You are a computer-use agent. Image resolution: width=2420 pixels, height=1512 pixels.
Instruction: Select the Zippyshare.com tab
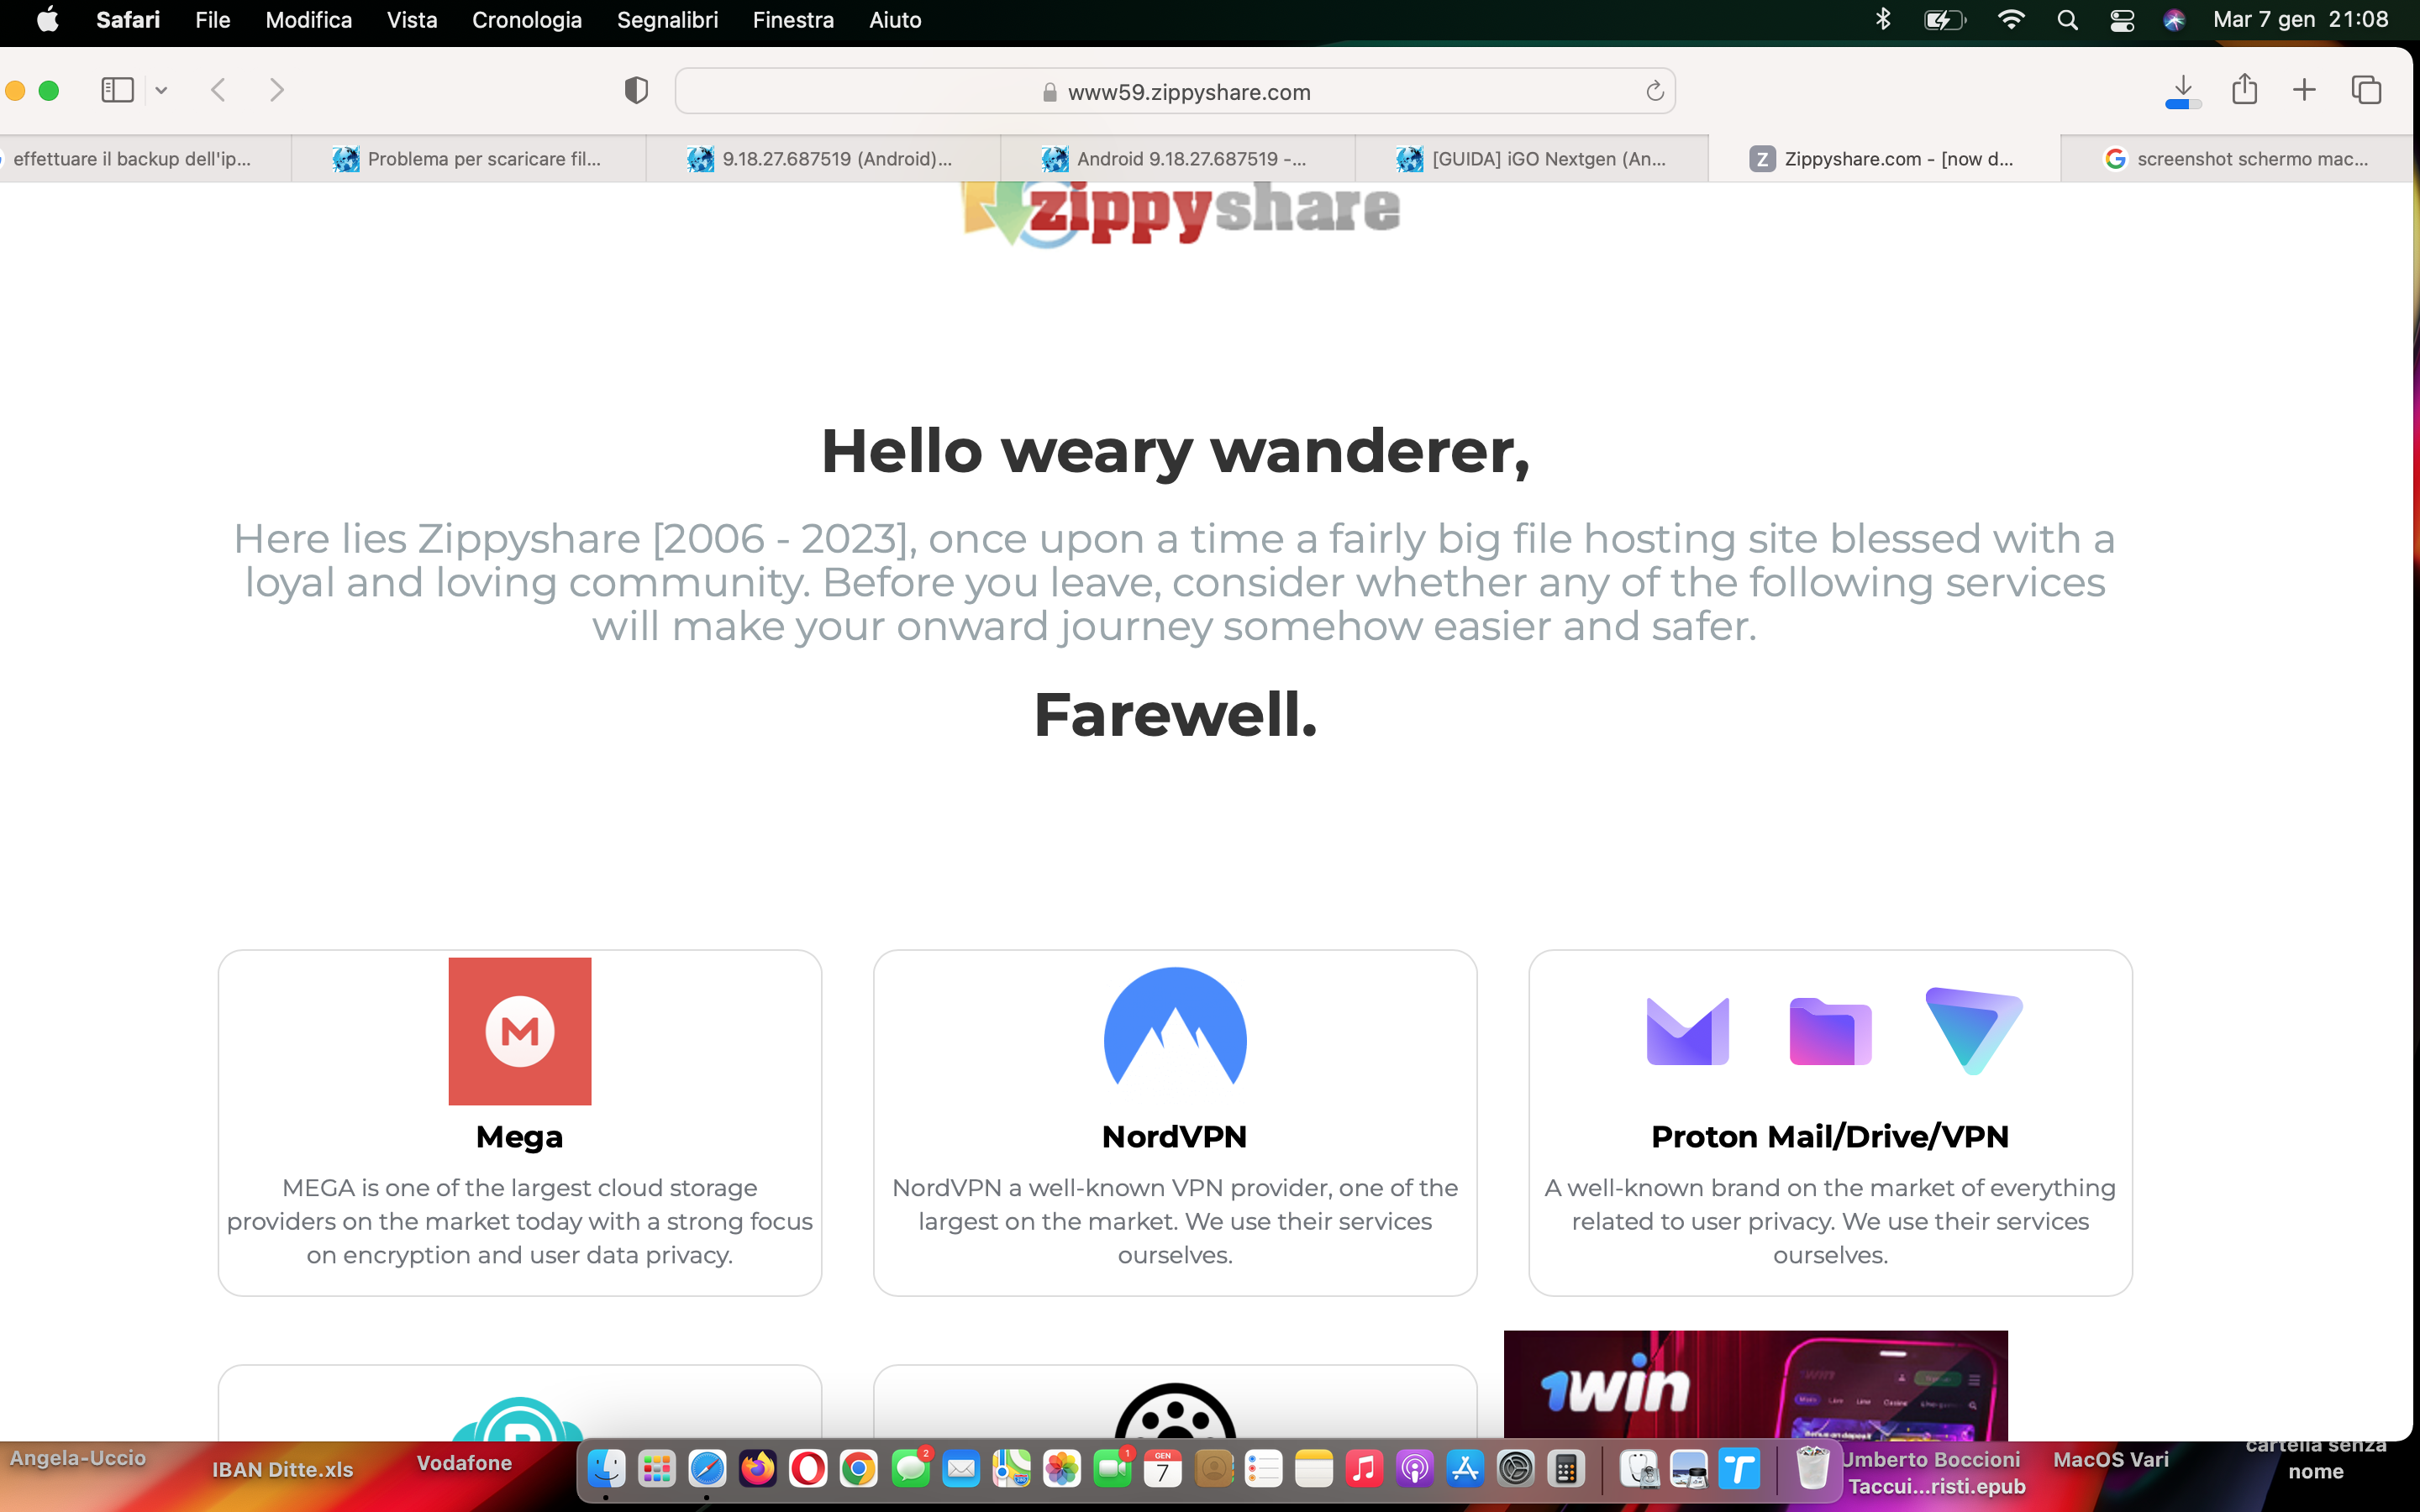(x=1884, y=158)
